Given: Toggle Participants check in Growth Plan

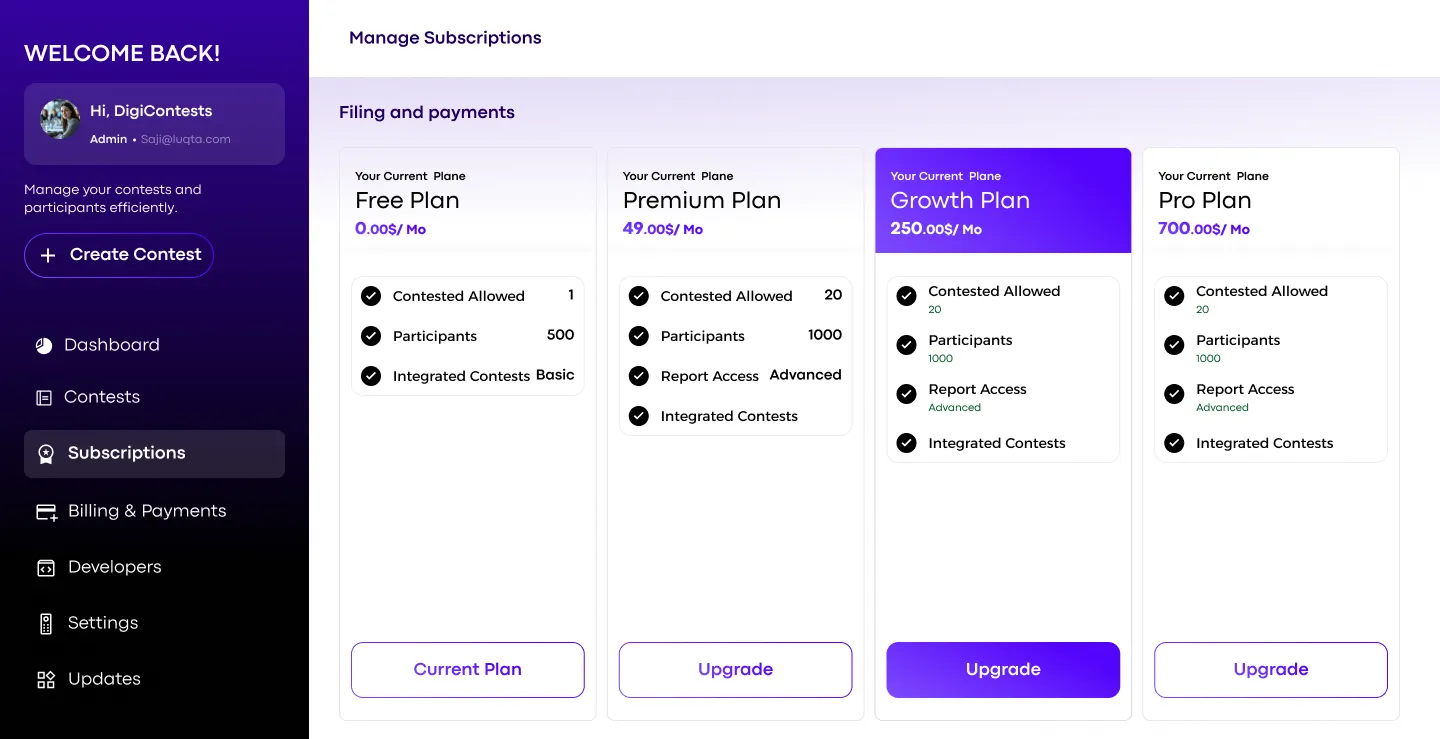Looking at the screenshot, I should [907, 345].
